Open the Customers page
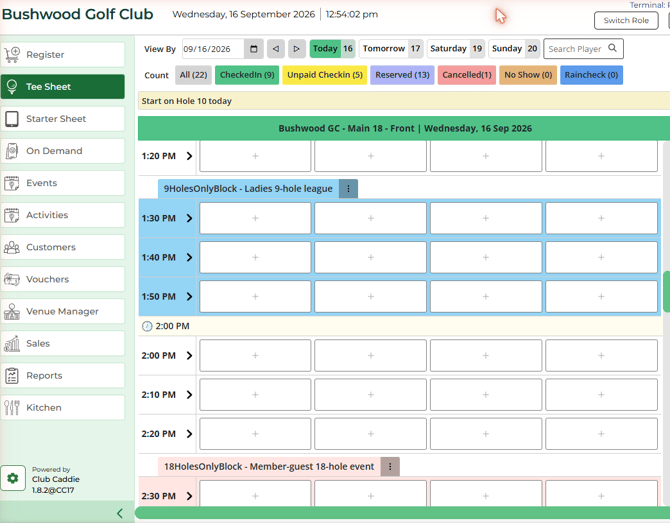670x523 pixels. click(x=63, y=247)
